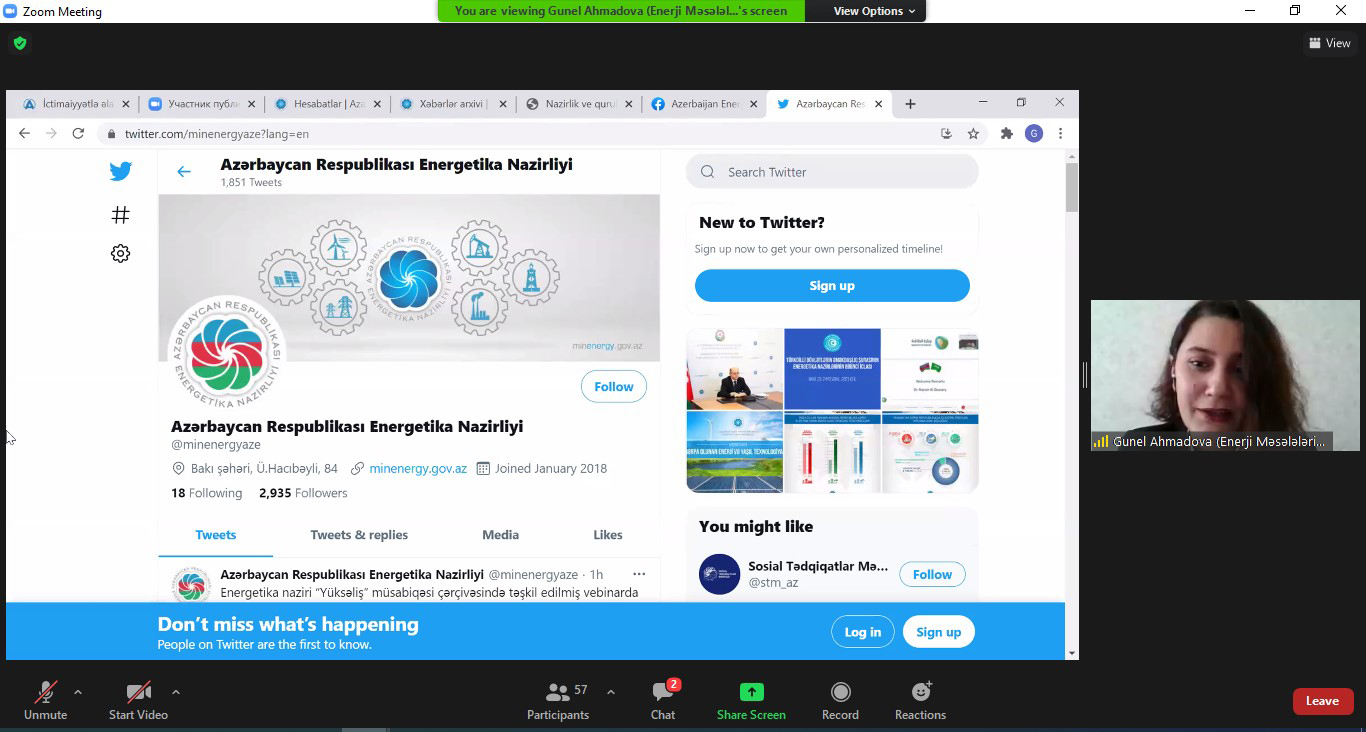1366x732 pixels.
Task: Click the Search Twitter field
Action: [840, 172]
